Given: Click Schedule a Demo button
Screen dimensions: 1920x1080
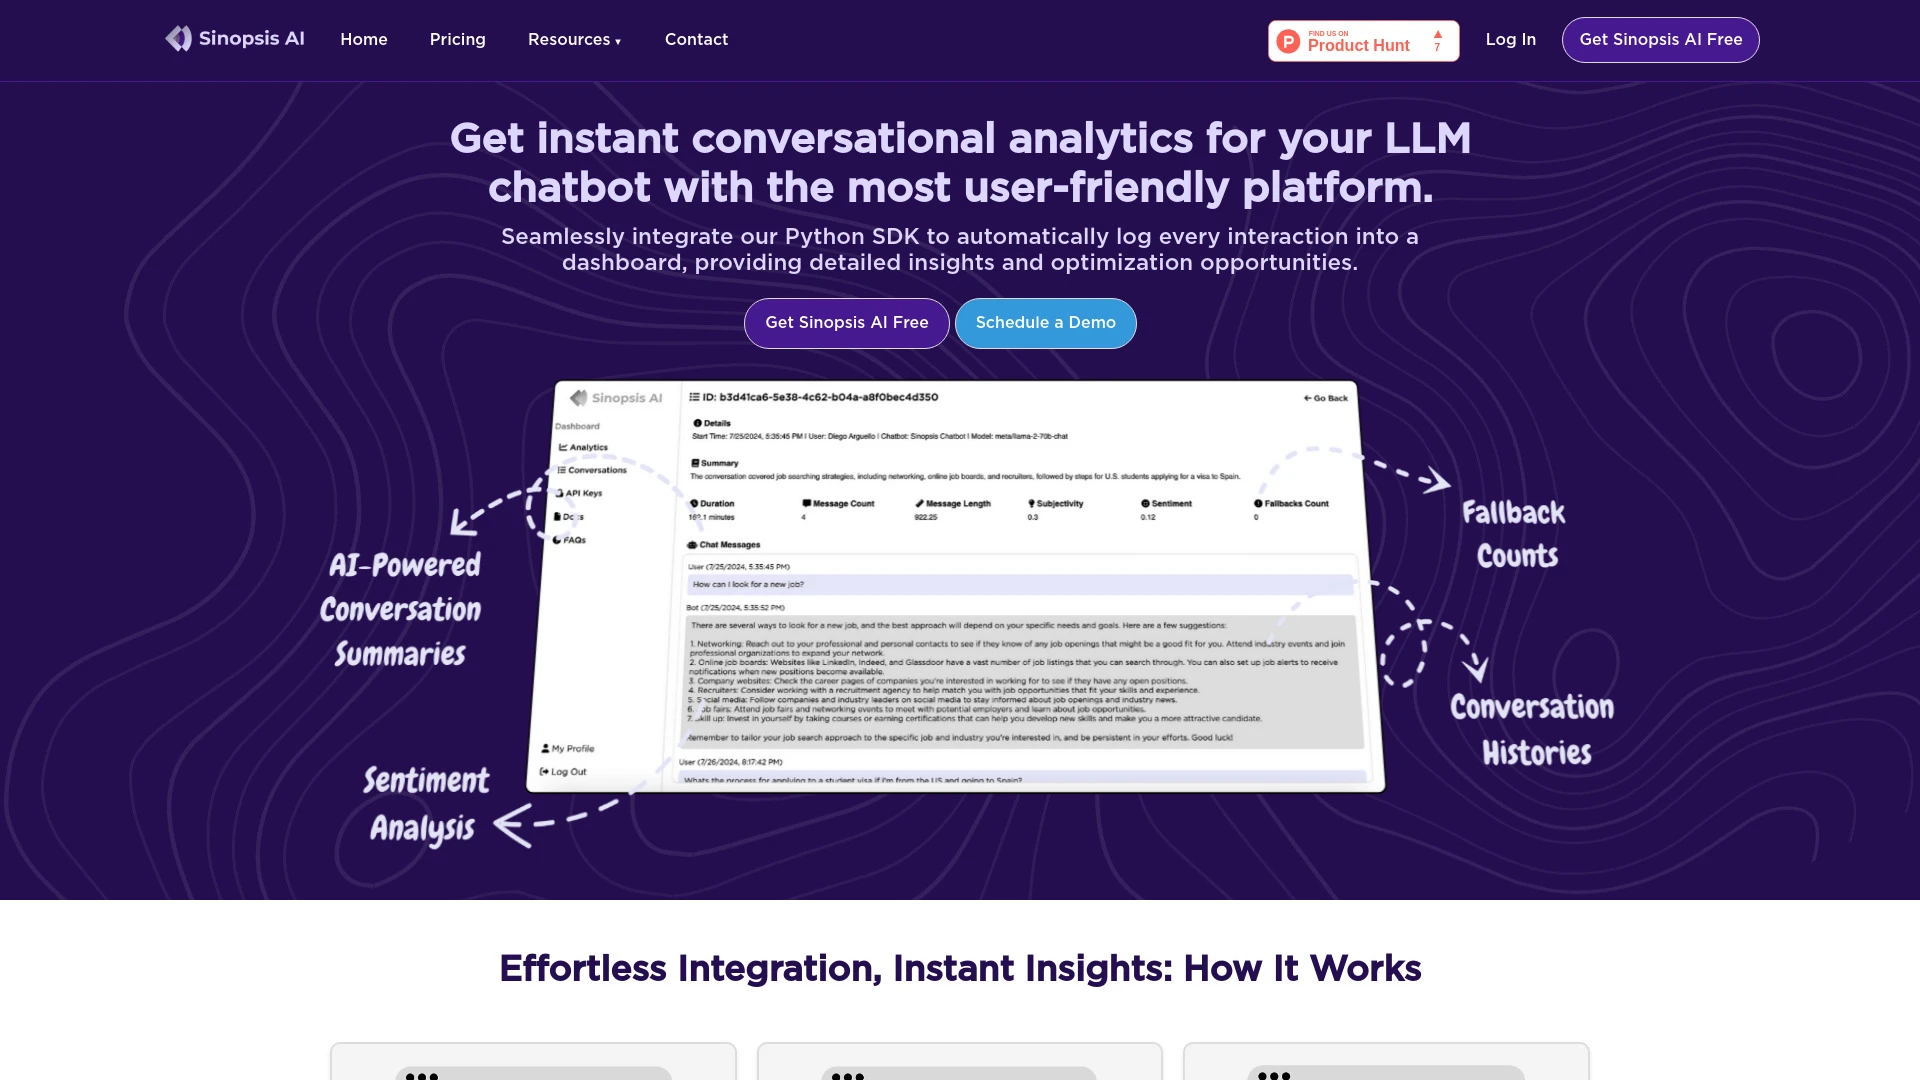Looking at the screenshot, I should (1046, 323).
